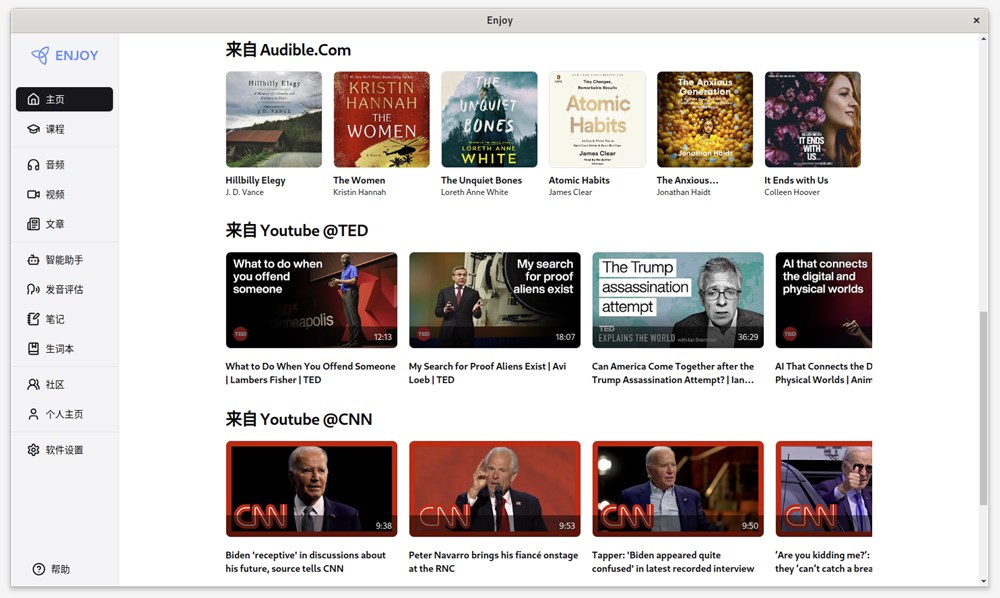
Task: Open 智能助手 assistant label
Action: click(x=64, y=259)
